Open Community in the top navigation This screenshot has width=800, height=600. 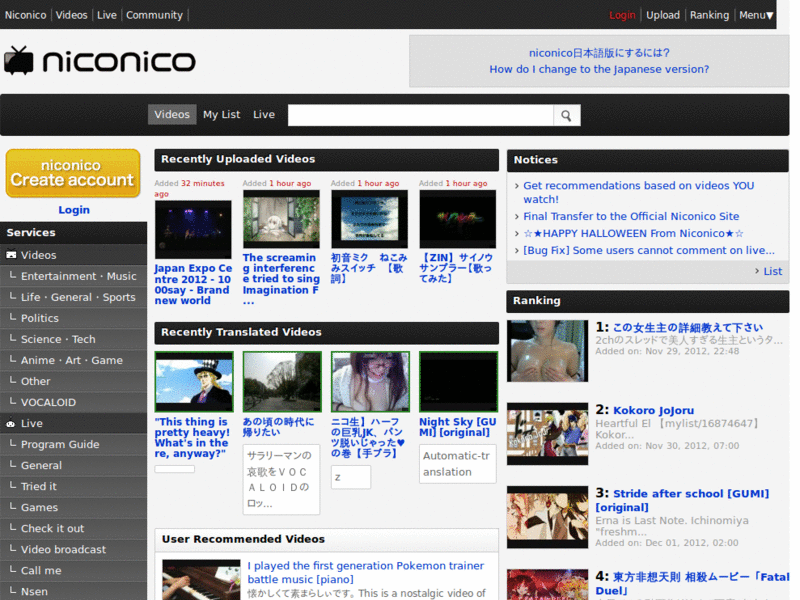click(154, 15)
